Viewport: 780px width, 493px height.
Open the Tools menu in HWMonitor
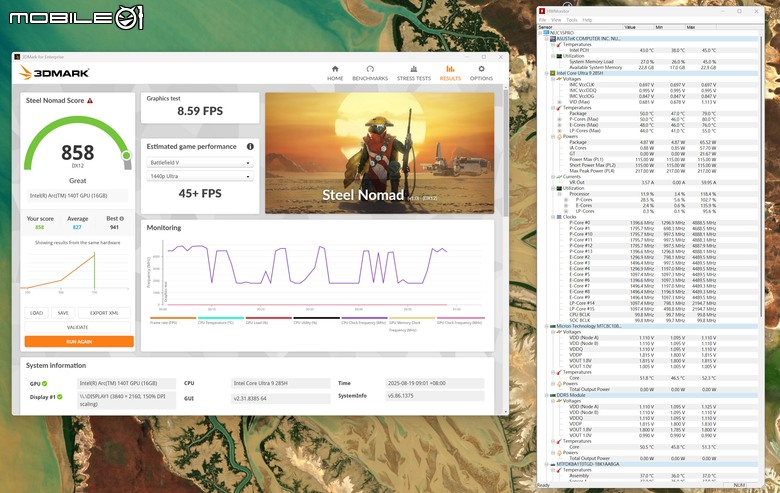click(x=572, y=20)
